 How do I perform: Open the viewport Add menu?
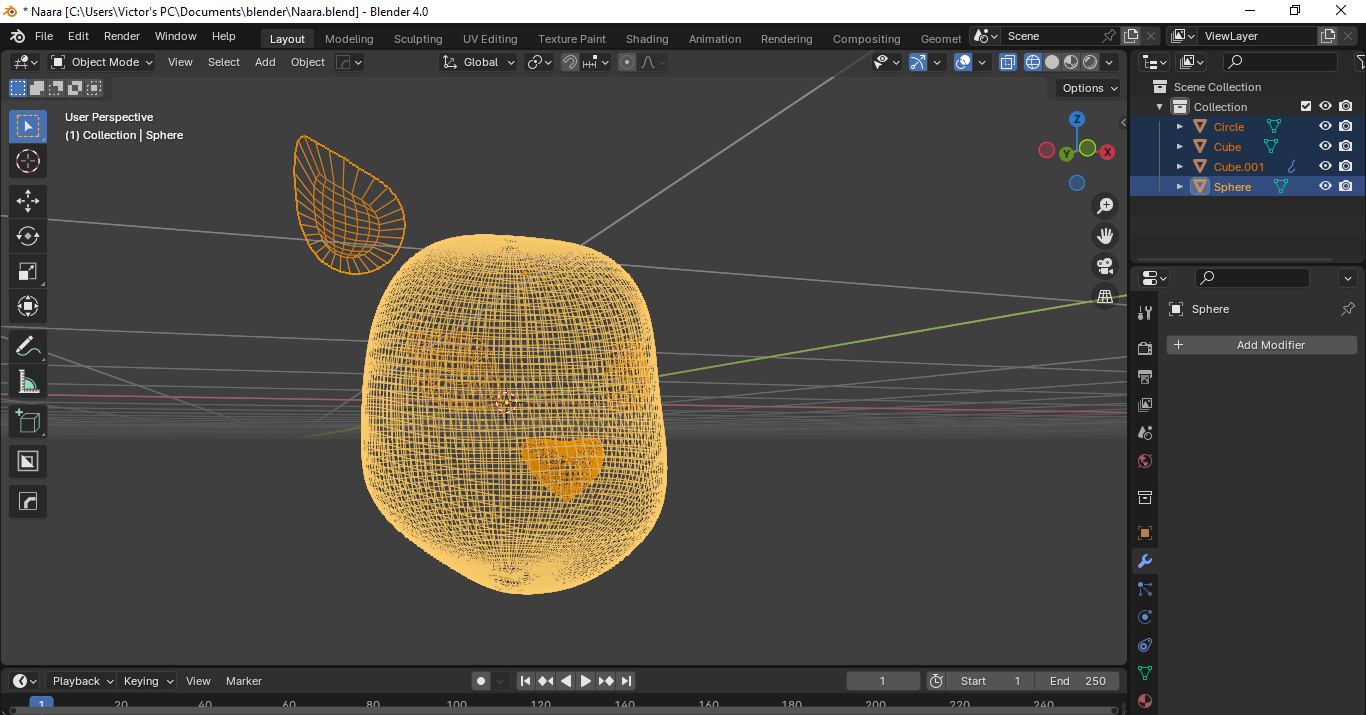pyautogui.click(x=265, y=62)
